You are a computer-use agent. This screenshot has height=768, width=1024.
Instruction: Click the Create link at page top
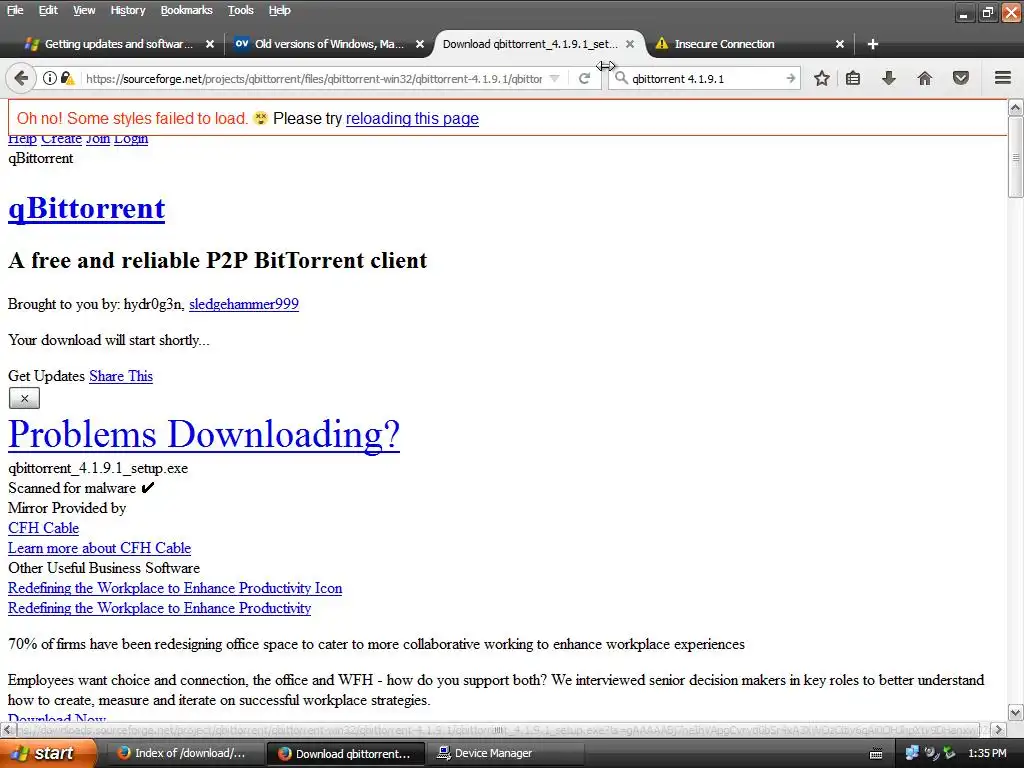point(61,139)
